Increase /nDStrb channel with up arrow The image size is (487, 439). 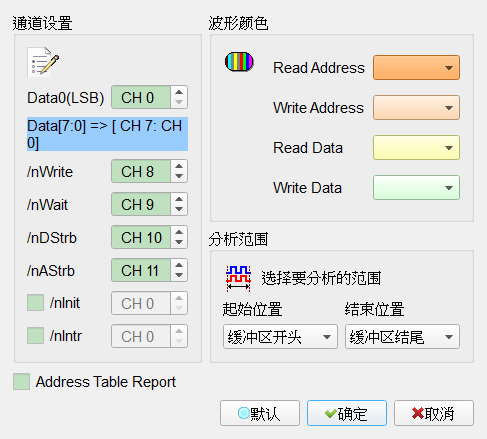(179, 232)
